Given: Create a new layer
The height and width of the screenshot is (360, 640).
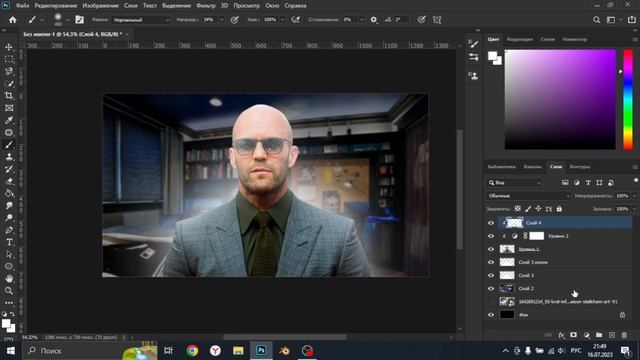Looking at the screenshot, I should tap(611, 335).
